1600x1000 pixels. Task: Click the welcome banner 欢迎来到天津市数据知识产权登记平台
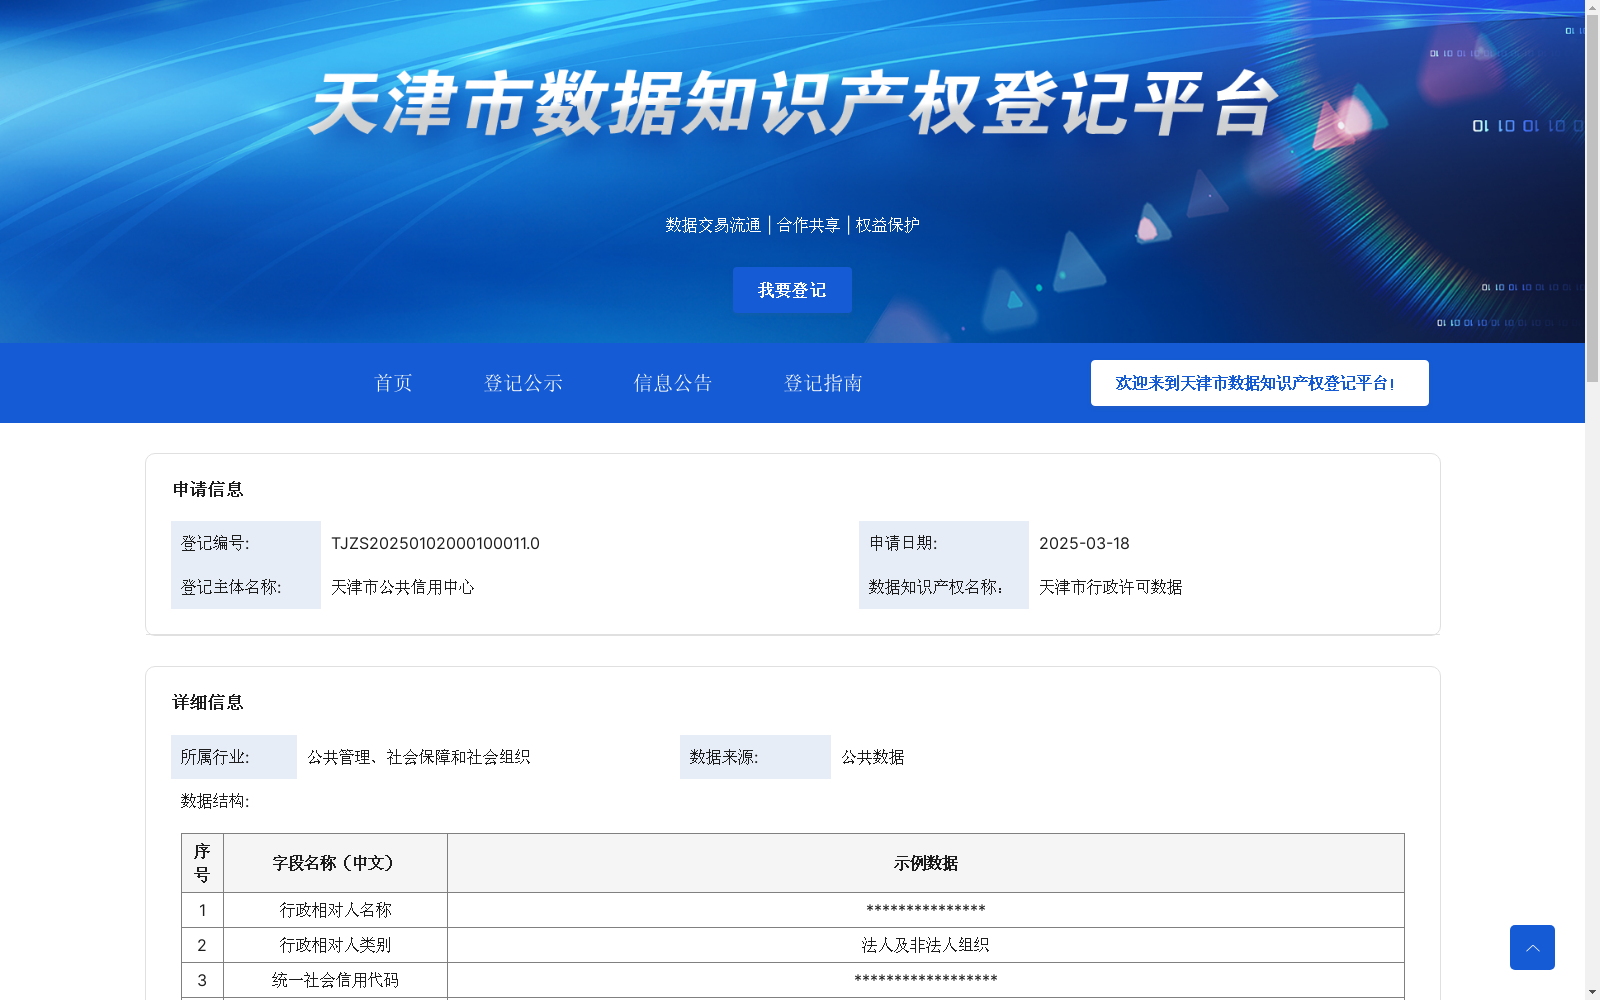[1259, 383]
